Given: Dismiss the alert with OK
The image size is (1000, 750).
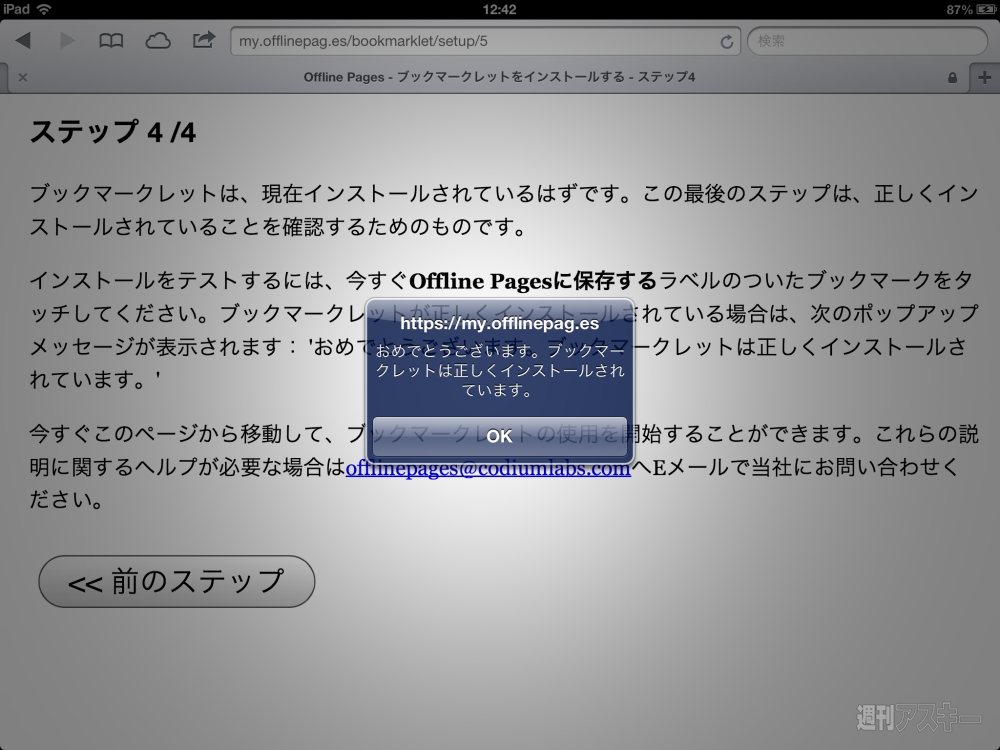Looking at the screenshot, I should (499, 436).
